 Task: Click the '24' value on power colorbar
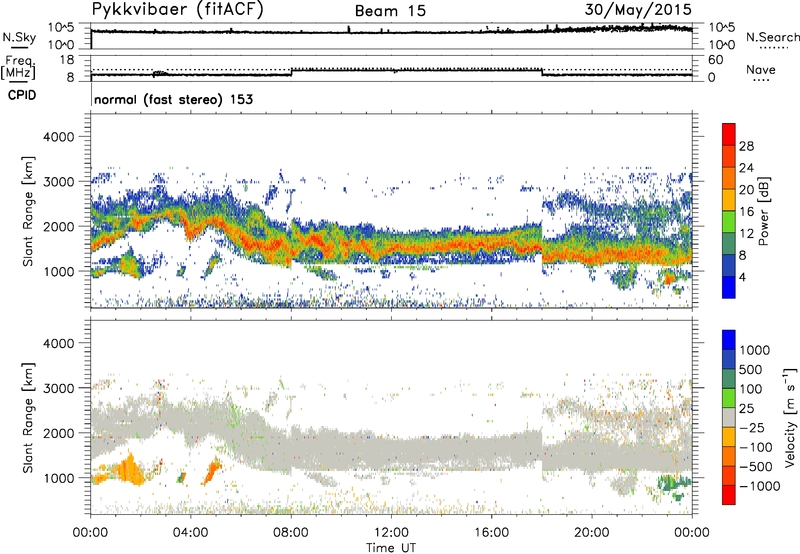click(746, 168)
